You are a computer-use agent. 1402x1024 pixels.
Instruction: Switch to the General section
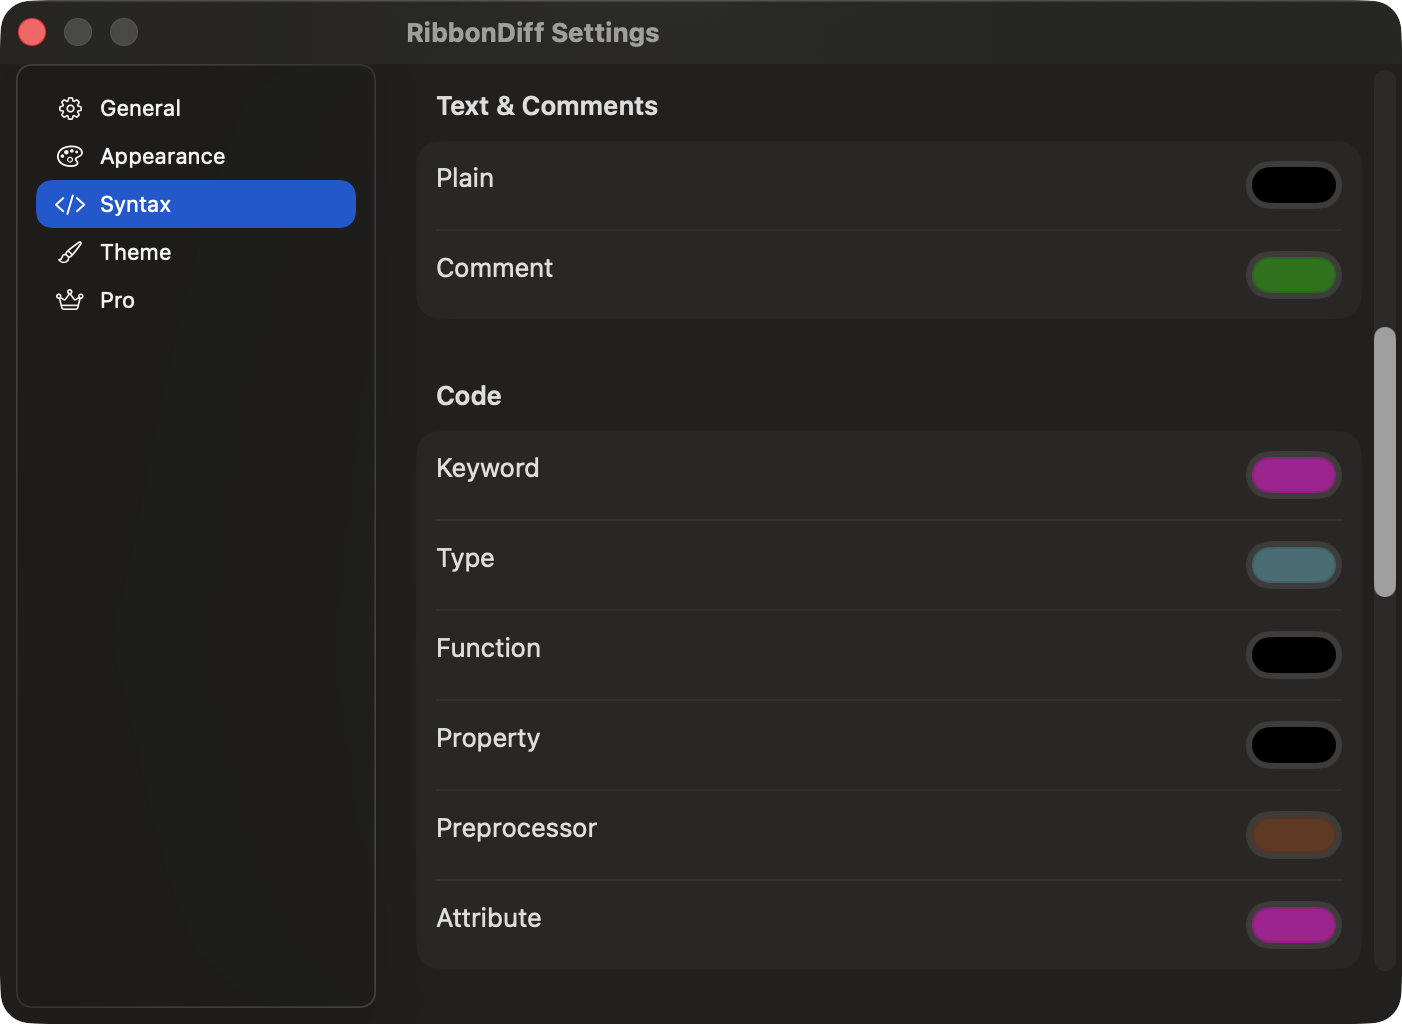[140, 108]
